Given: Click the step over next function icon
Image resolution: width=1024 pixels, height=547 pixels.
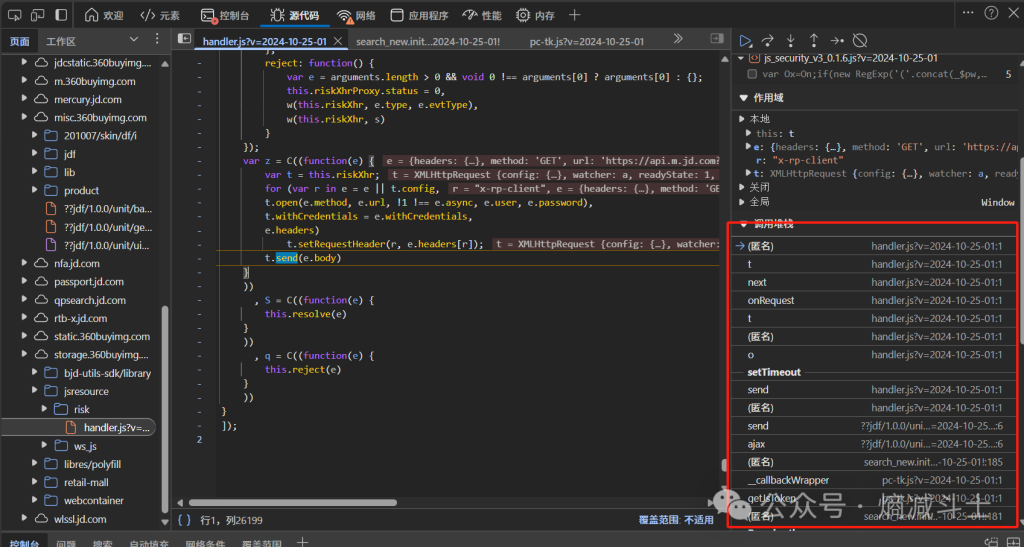Looking at the screenshot, I should [x=768, y=41].
